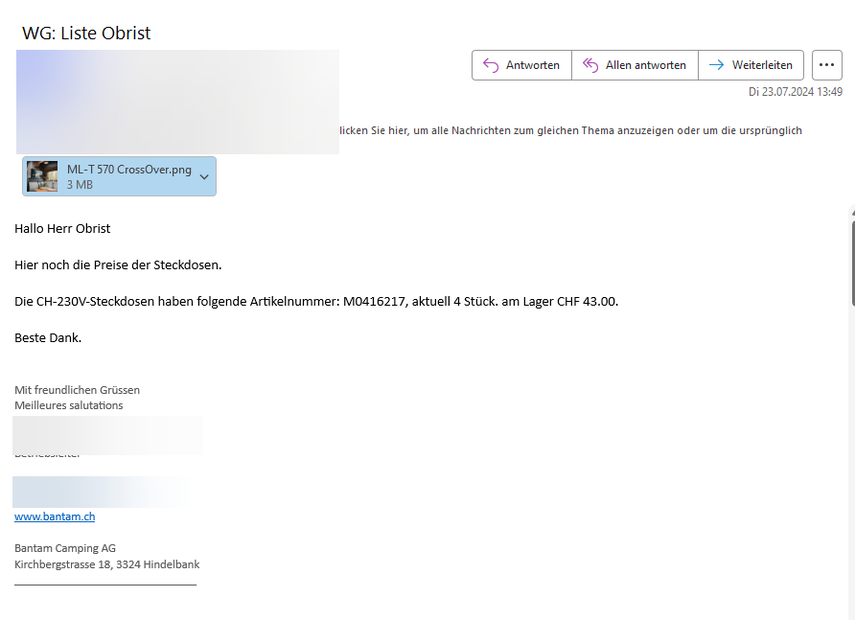Click the Weiterleiten forward arrow icon

coord(716,65)
